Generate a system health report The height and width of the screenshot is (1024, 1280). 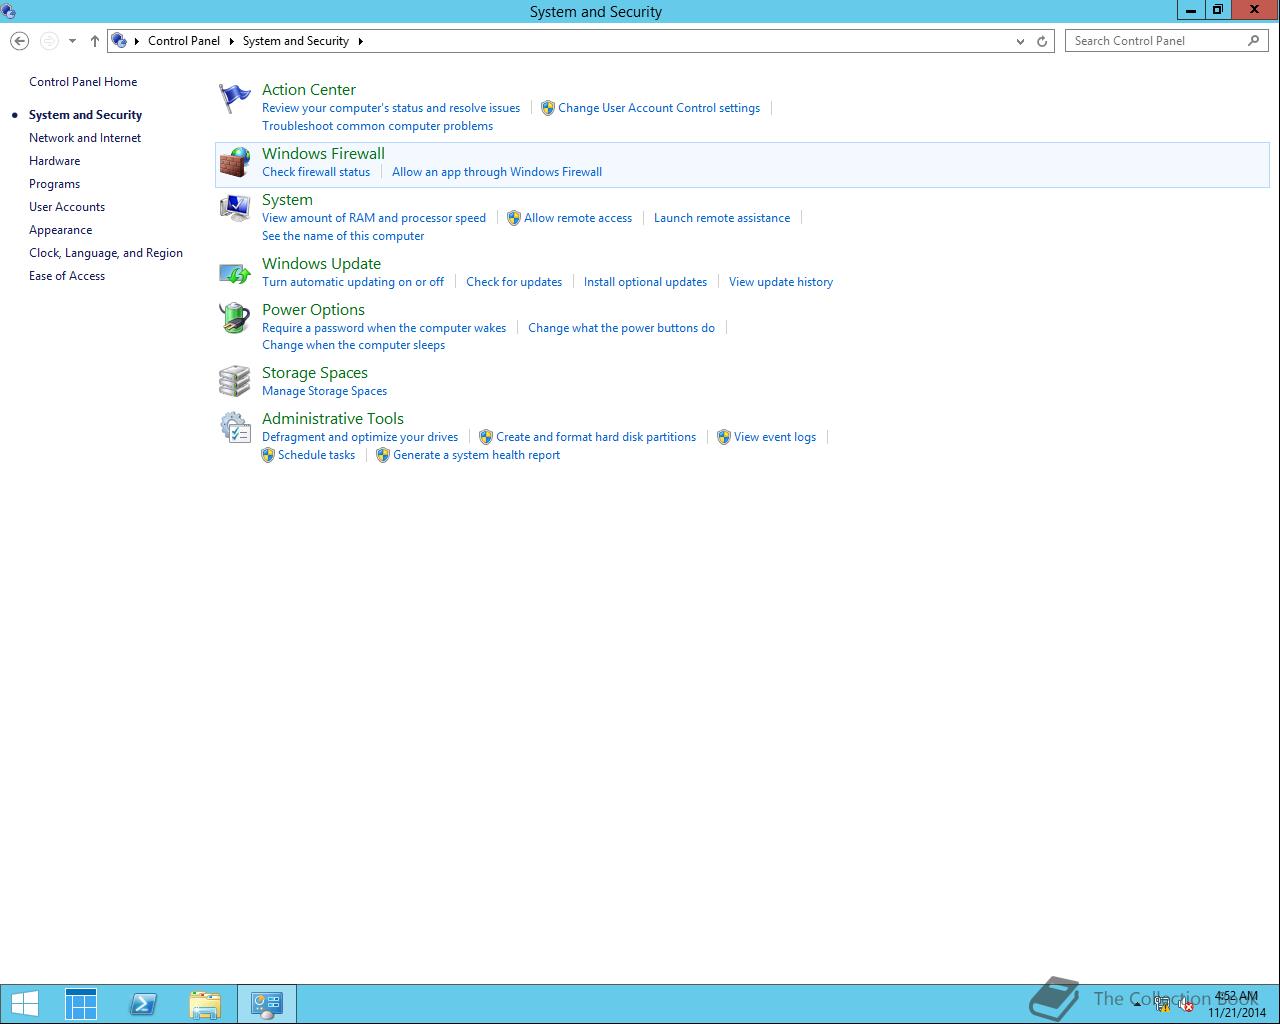[x=476, y=455]
